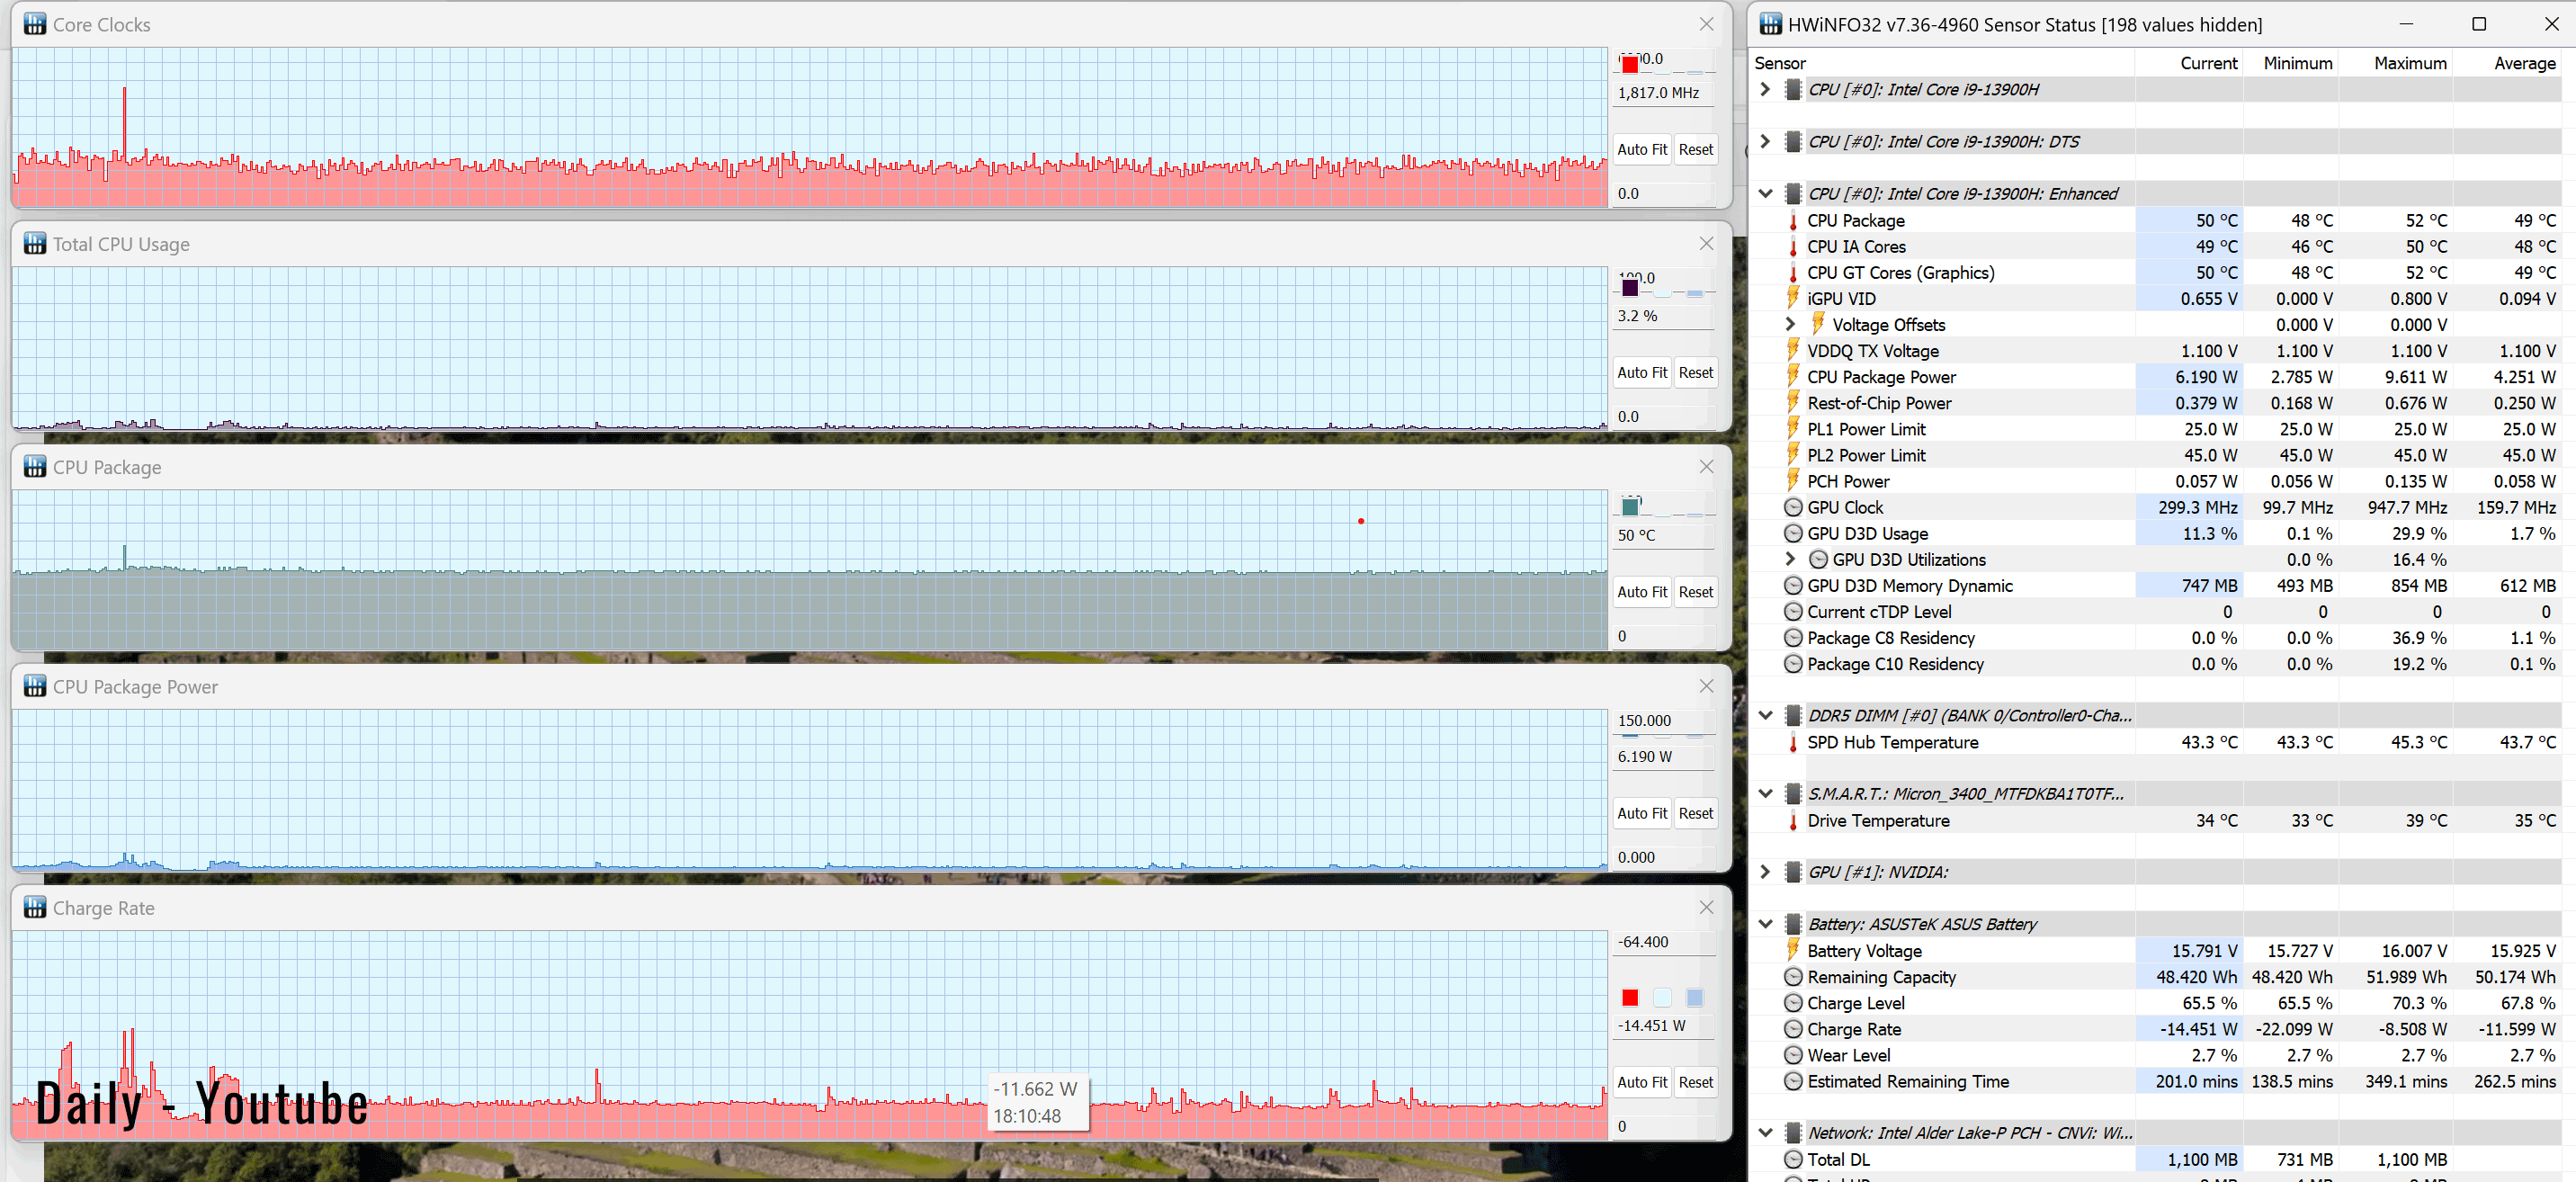Viewport: 2576px width, 1182px height.
Task: Click the lightning icon beside VDDQ TX Voltage
Action: pyautogui.click(x=1793, y=351)
